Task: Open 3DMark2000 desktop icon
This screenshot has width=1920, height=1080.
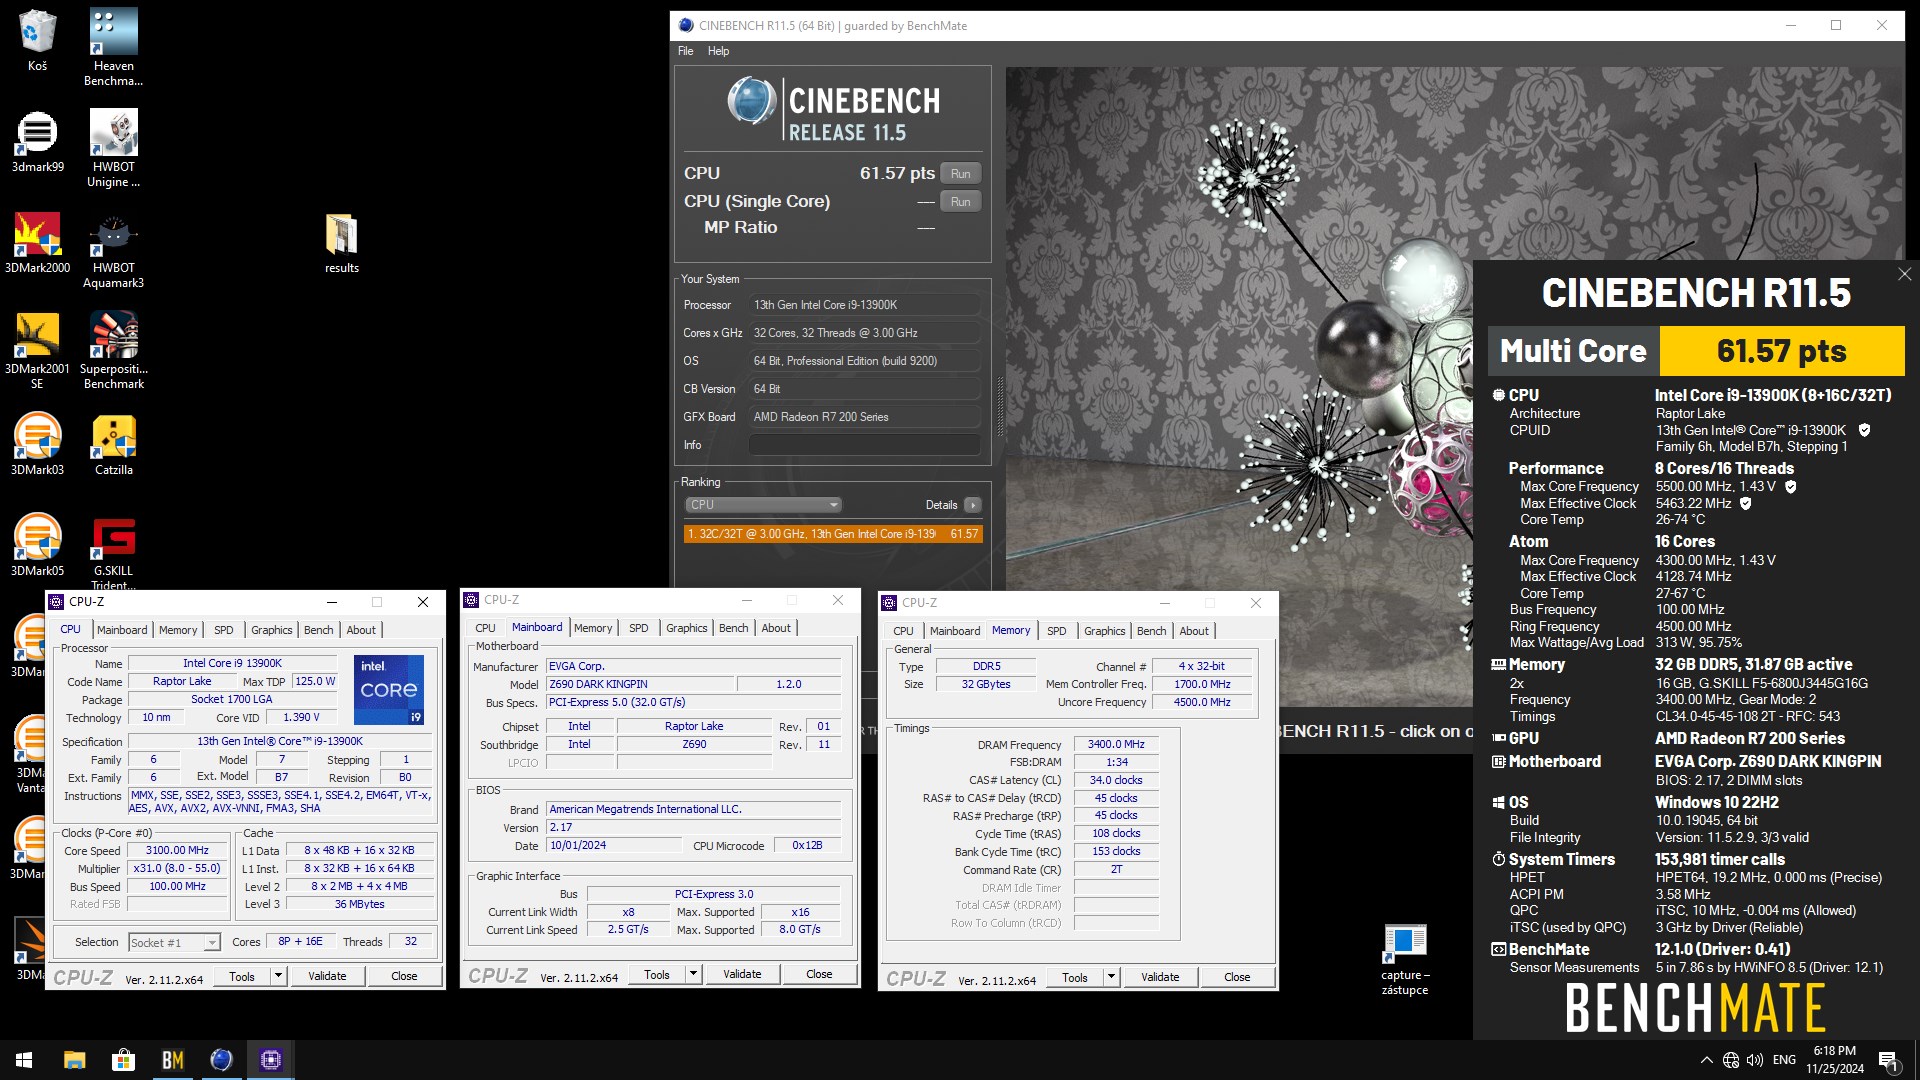Action: pyautogui.click(x=37, y=242)
